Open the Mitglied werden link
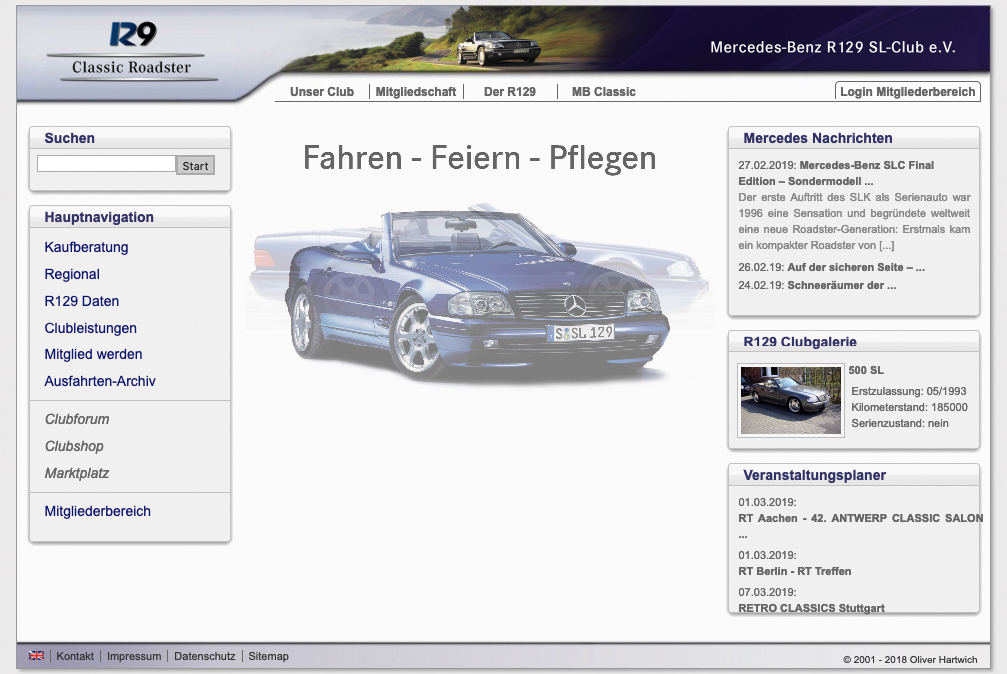The height and width of the screenshot is (674, 1007). pos(93,354)
